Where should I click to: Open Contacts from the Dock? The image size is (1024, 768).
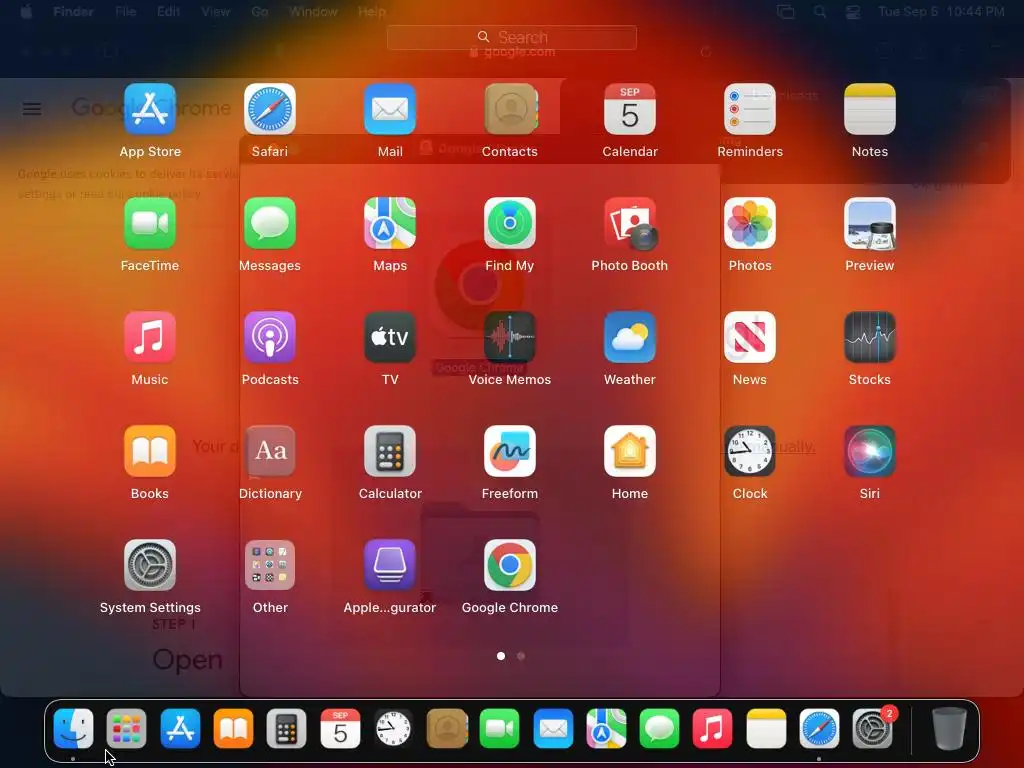[447, 728]
